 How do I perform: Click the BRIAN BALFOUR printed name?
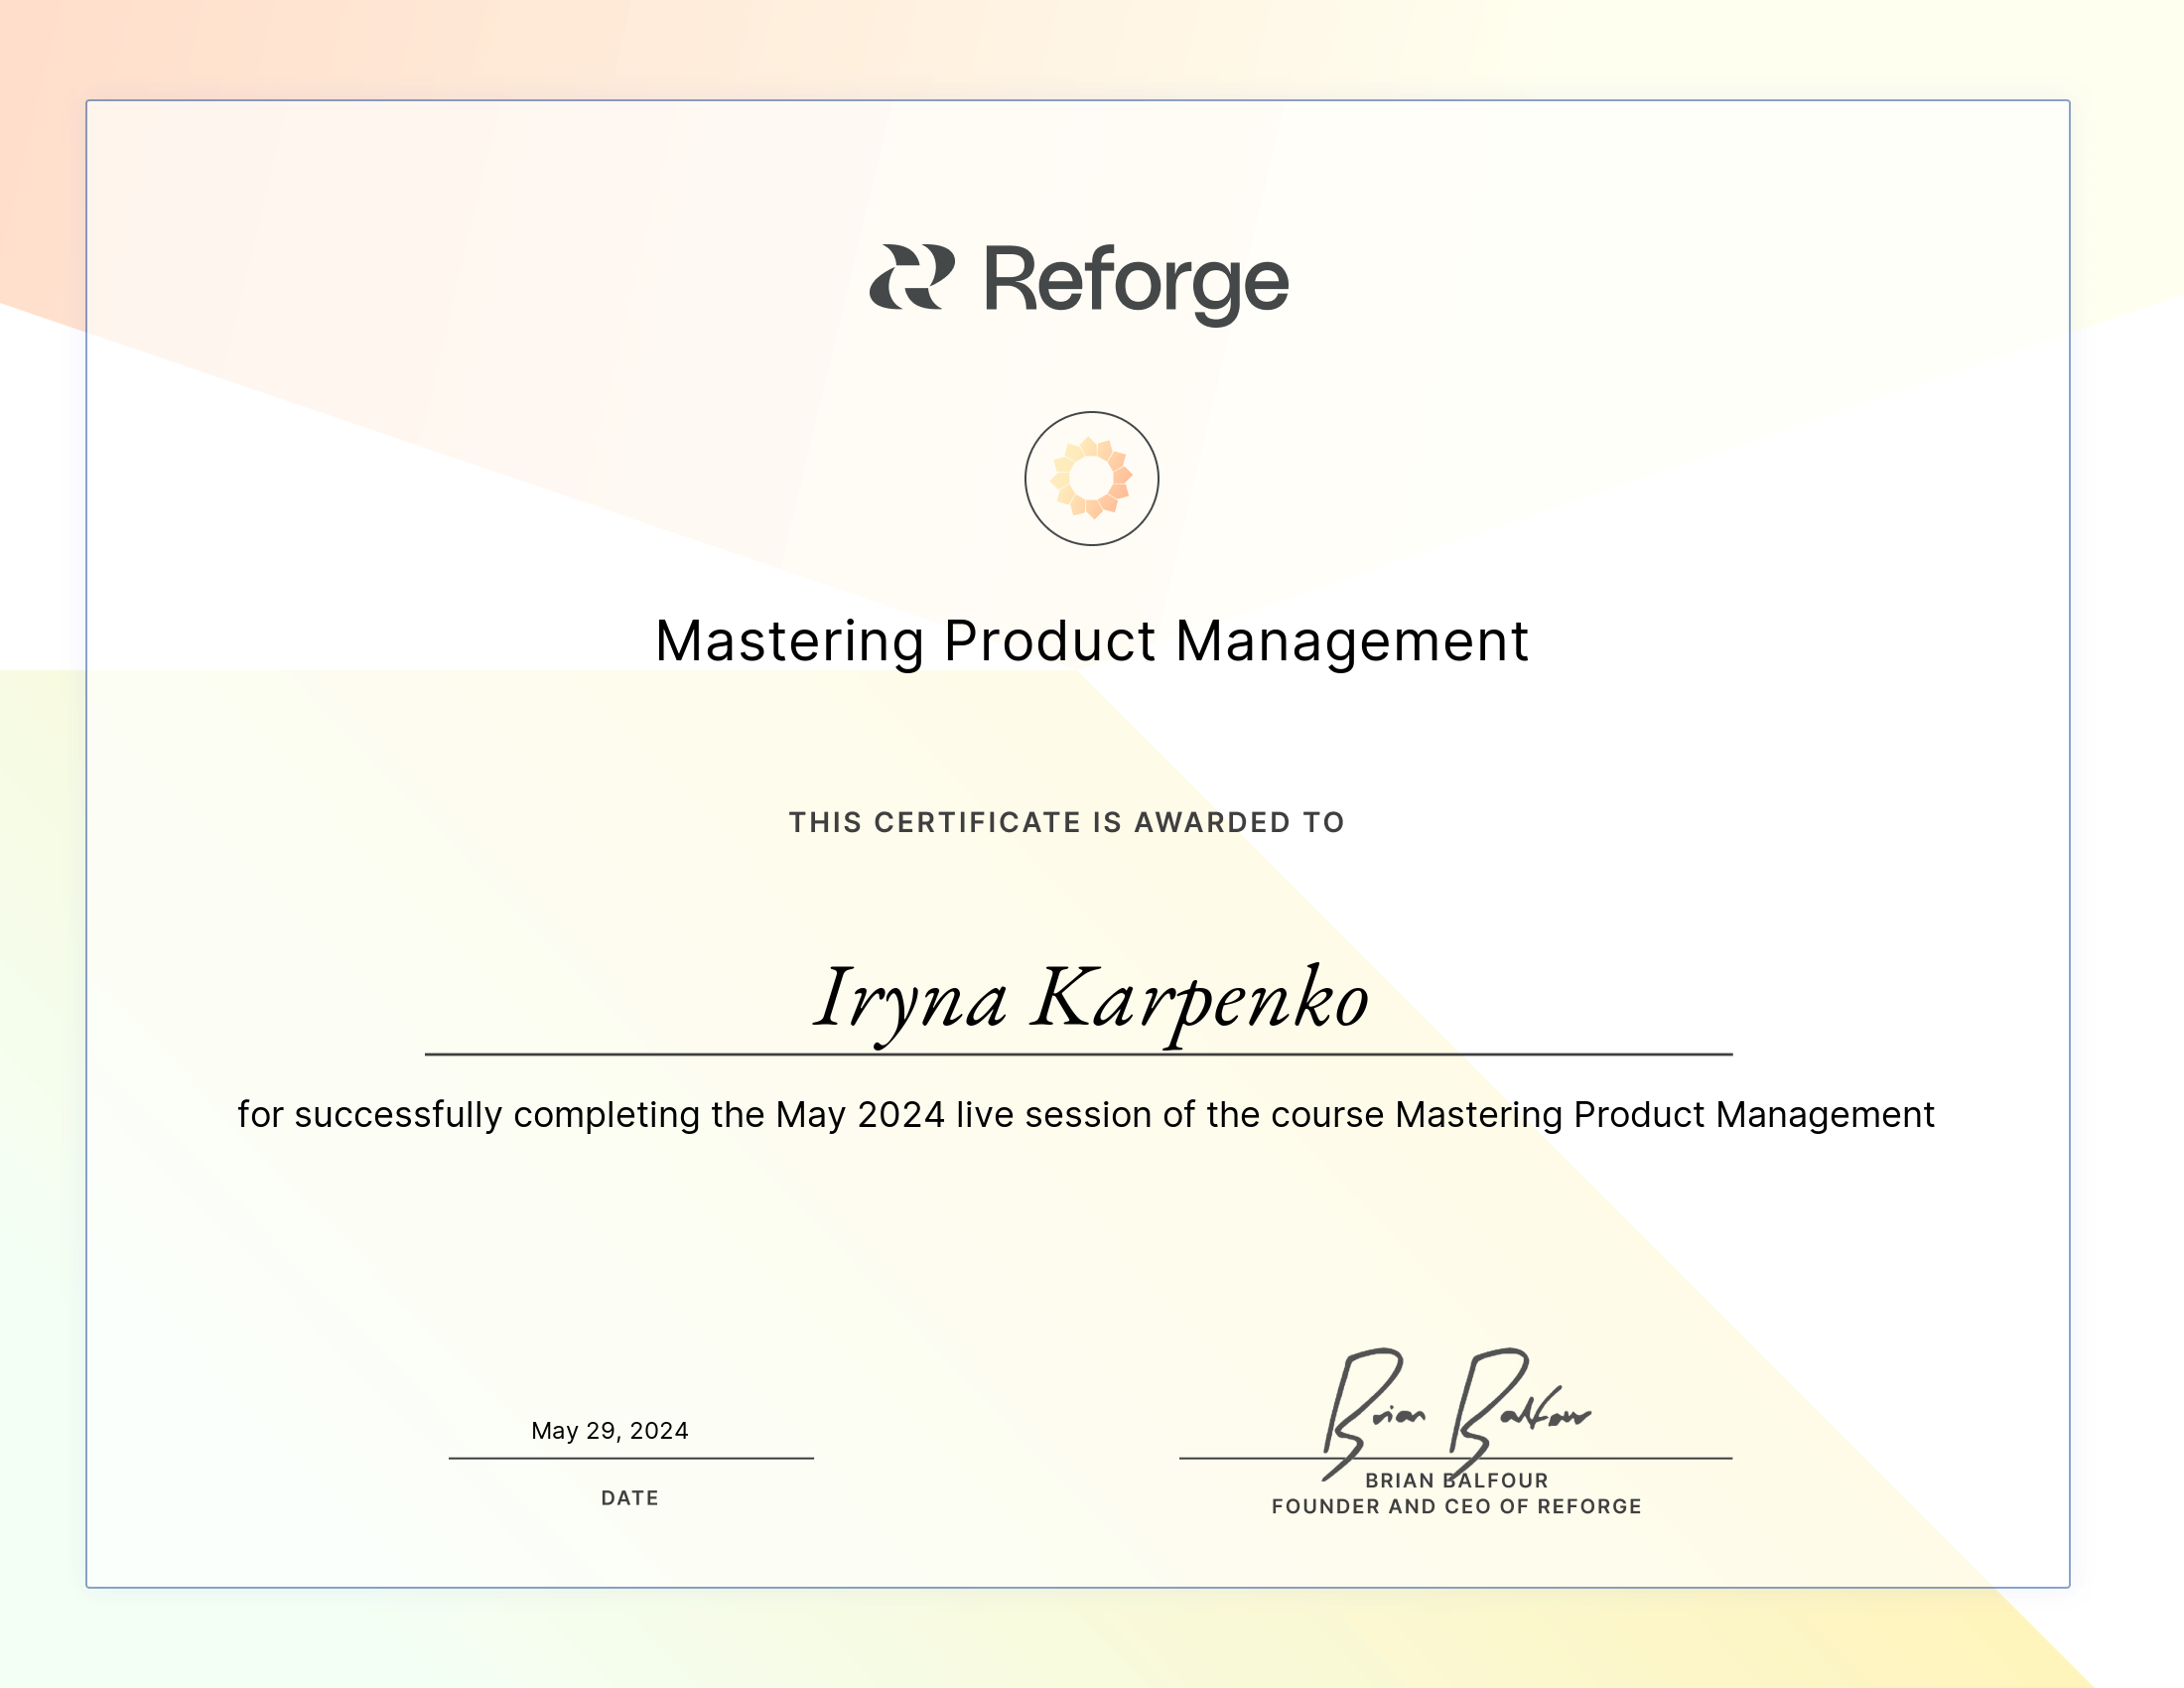(1455, 1480)
